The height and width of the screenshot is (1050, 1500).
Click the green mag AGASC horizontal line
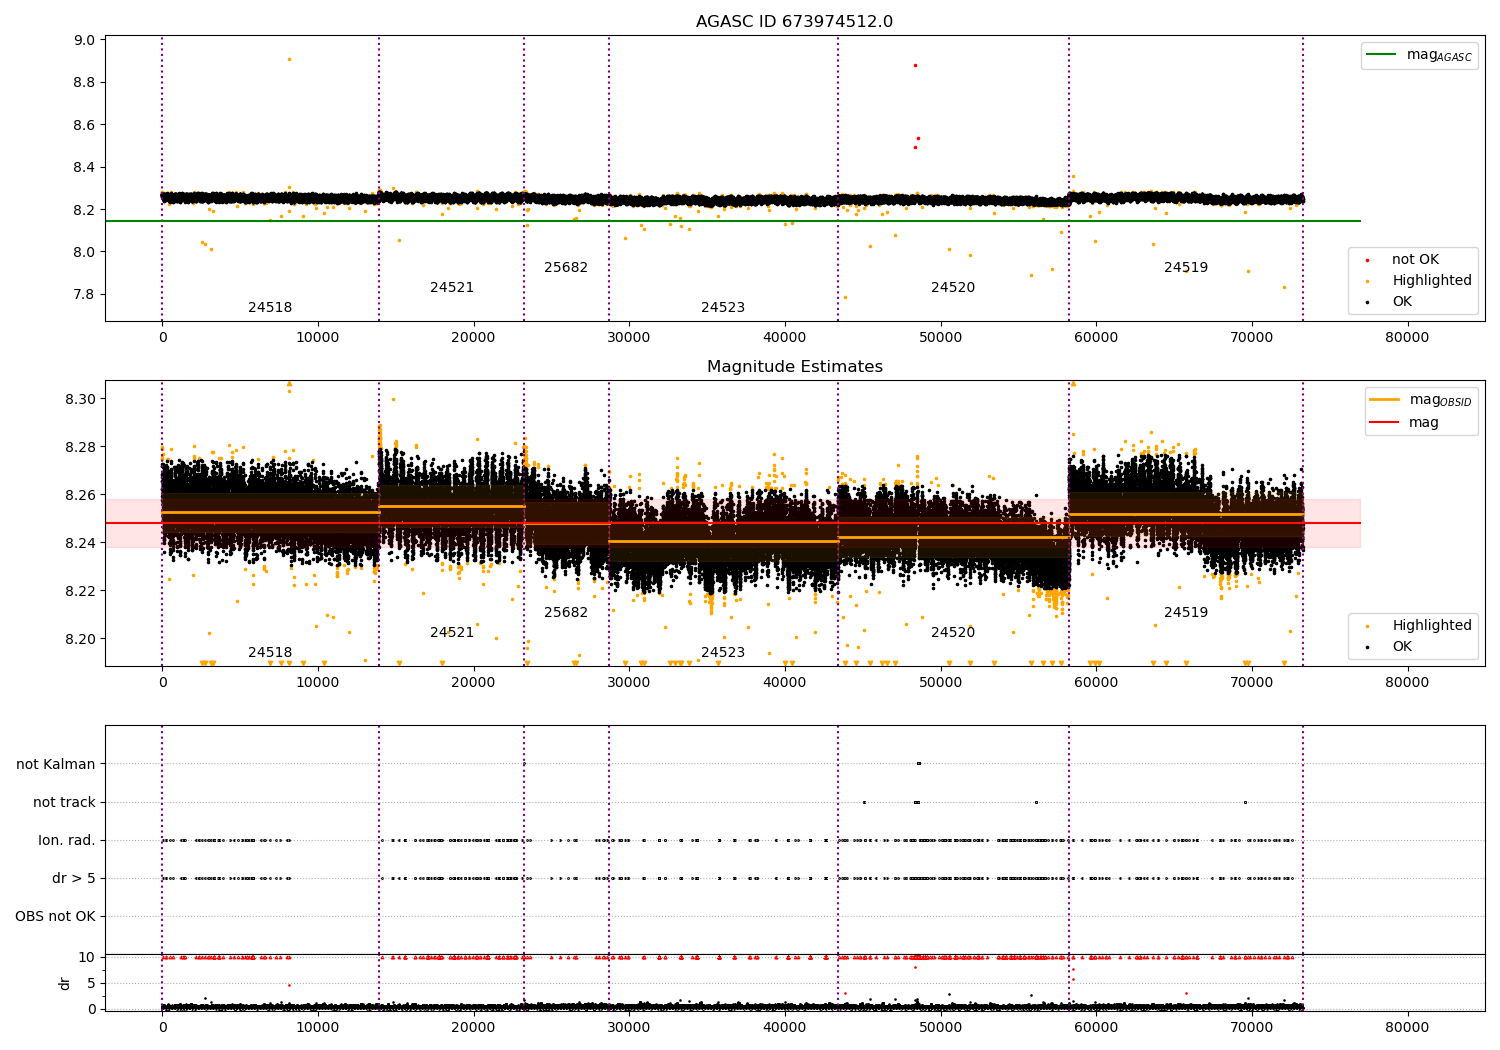733,221
